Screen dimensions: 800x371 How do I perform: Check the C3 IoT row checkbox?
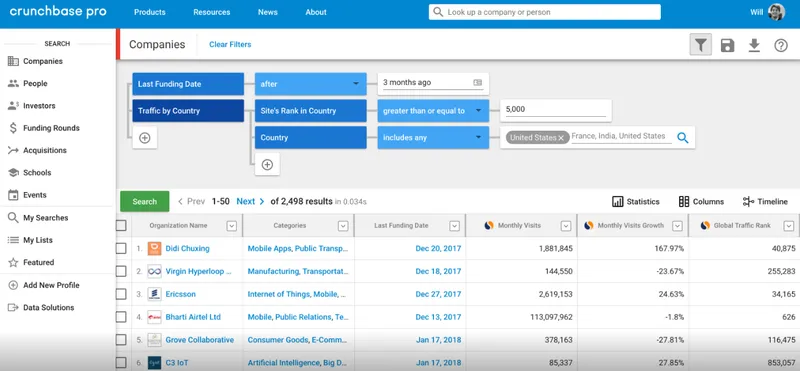click(x=121, y=363)
